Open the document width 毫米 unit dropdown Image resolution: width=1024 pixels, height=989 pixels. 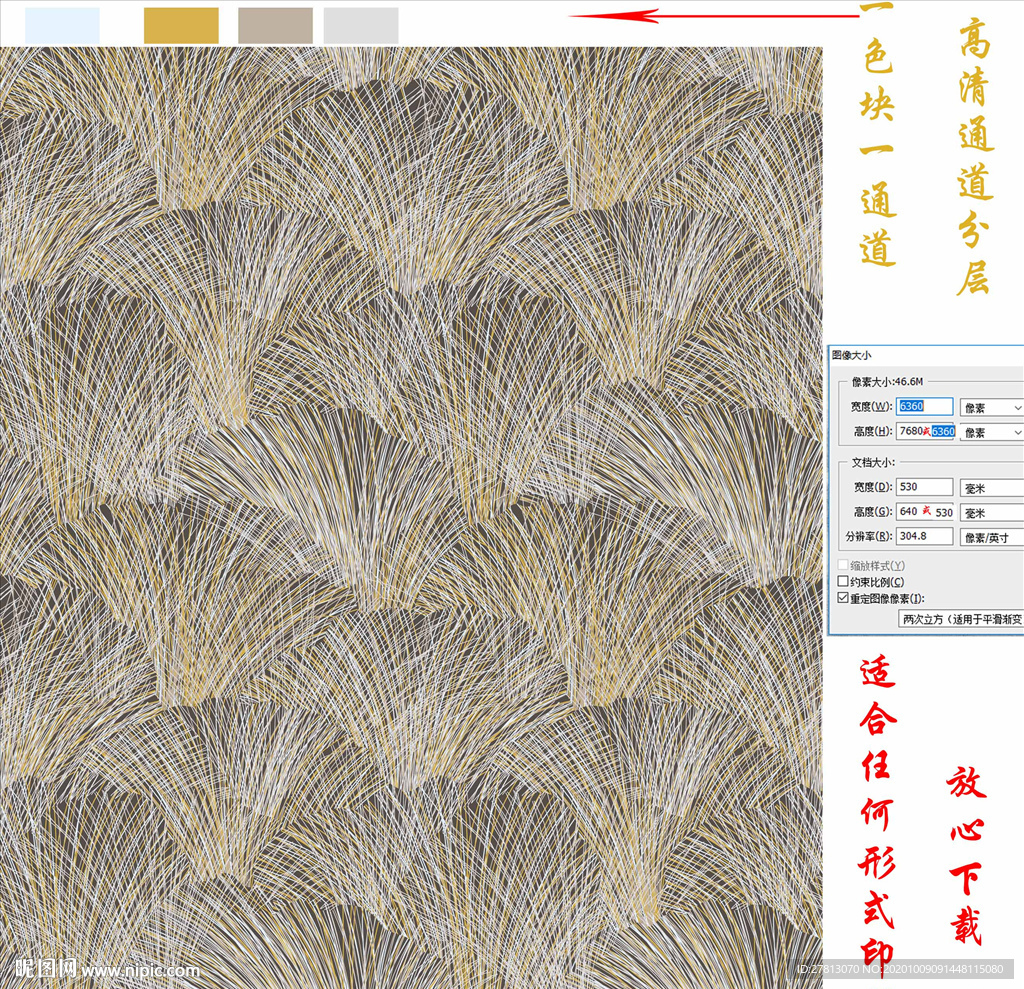pyautogui.click(x=991, y=487)
